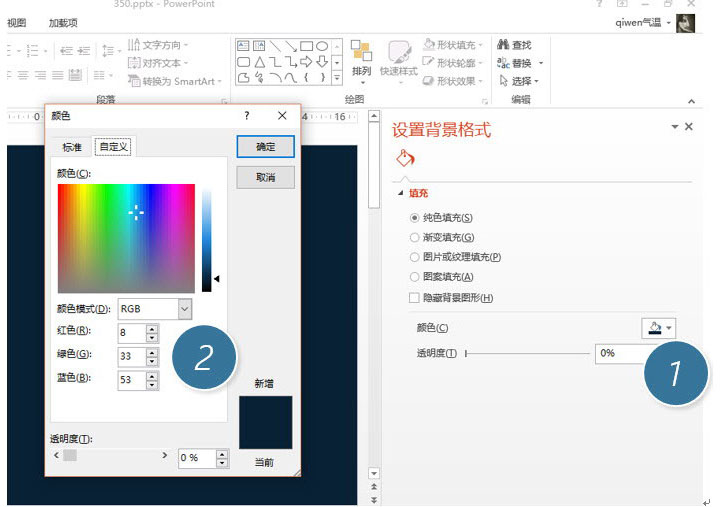
Task: Click the 红色 value input field
Action: [131, 333]
